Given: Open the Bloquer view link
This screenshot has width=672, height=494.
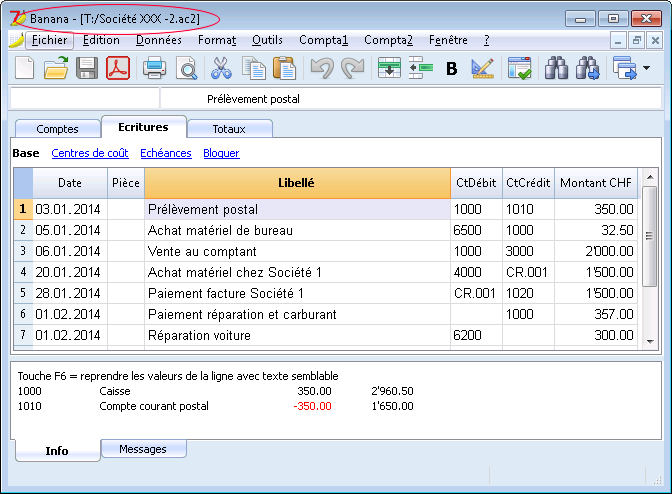Looking at the screenshot, I should pos(221,153).
